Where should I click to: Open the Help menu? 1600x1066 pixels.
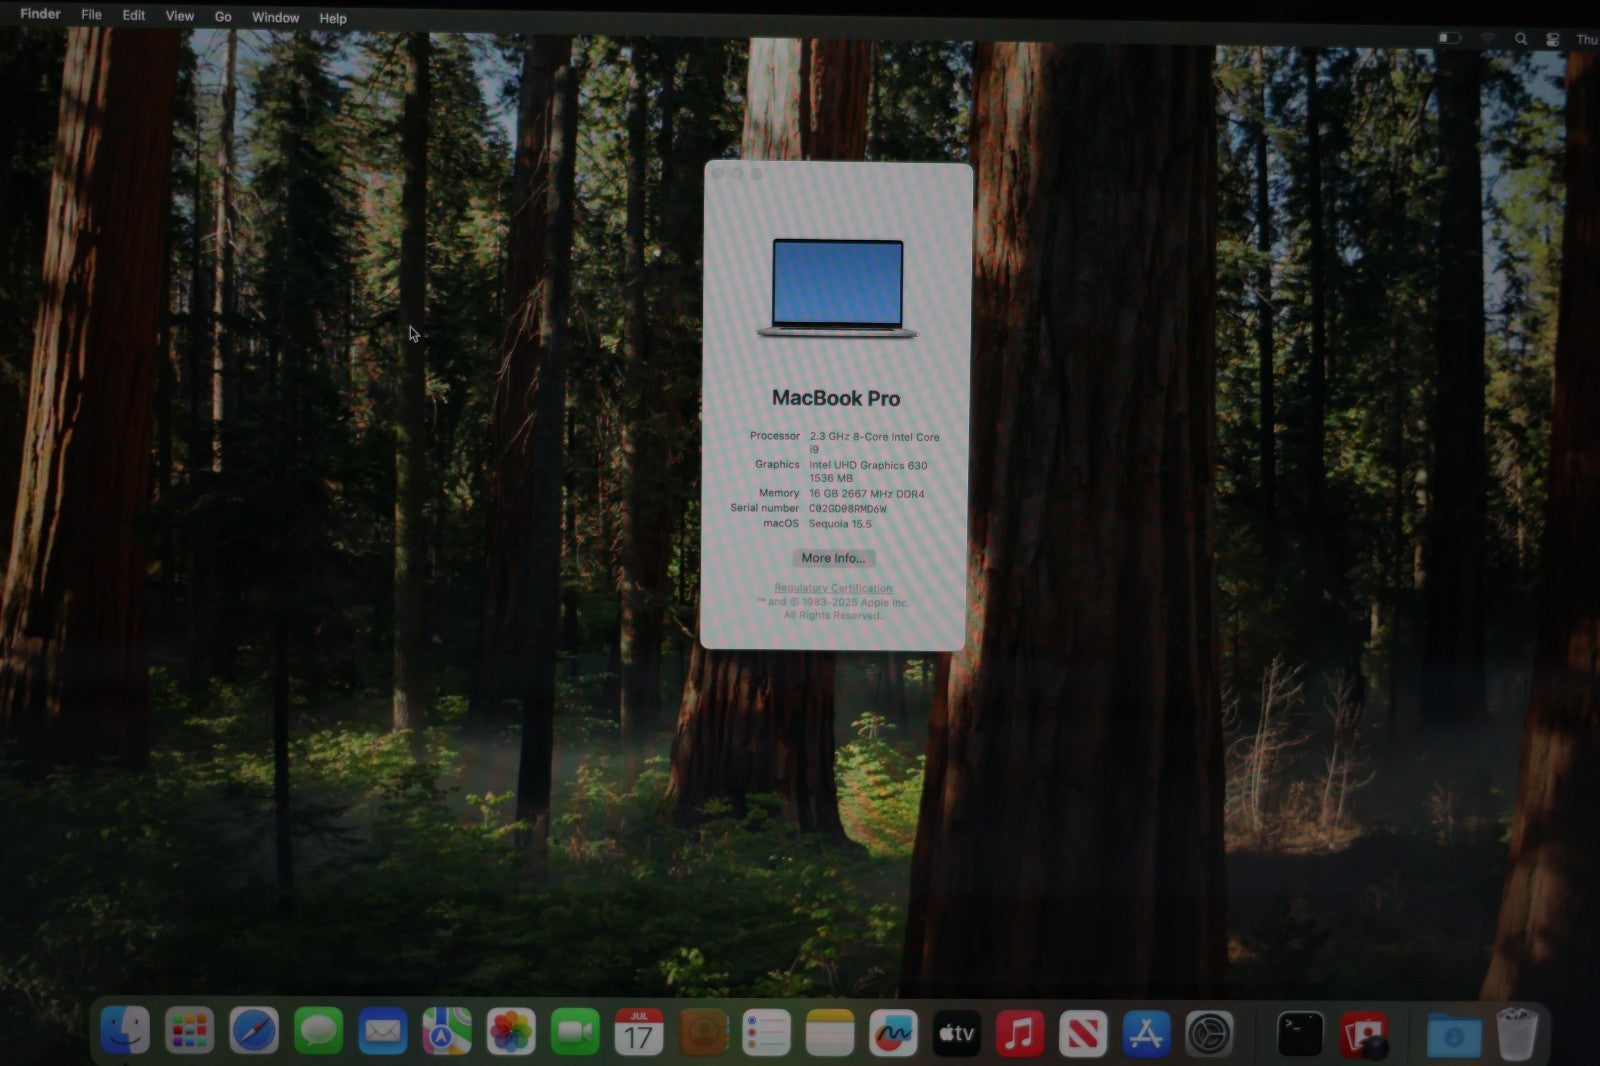pos(333,18)
